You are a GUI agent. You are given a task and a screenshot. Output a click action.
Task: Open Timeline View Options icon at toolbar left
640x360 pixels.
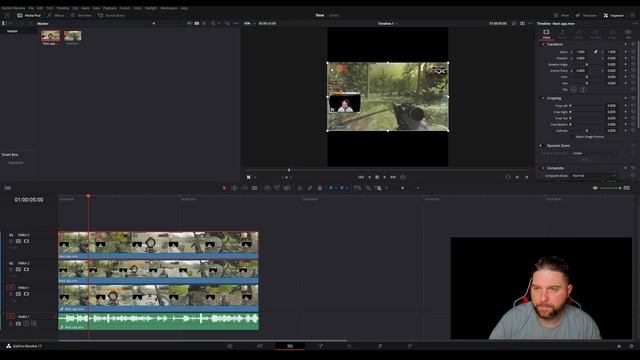(x=8, y=188)
